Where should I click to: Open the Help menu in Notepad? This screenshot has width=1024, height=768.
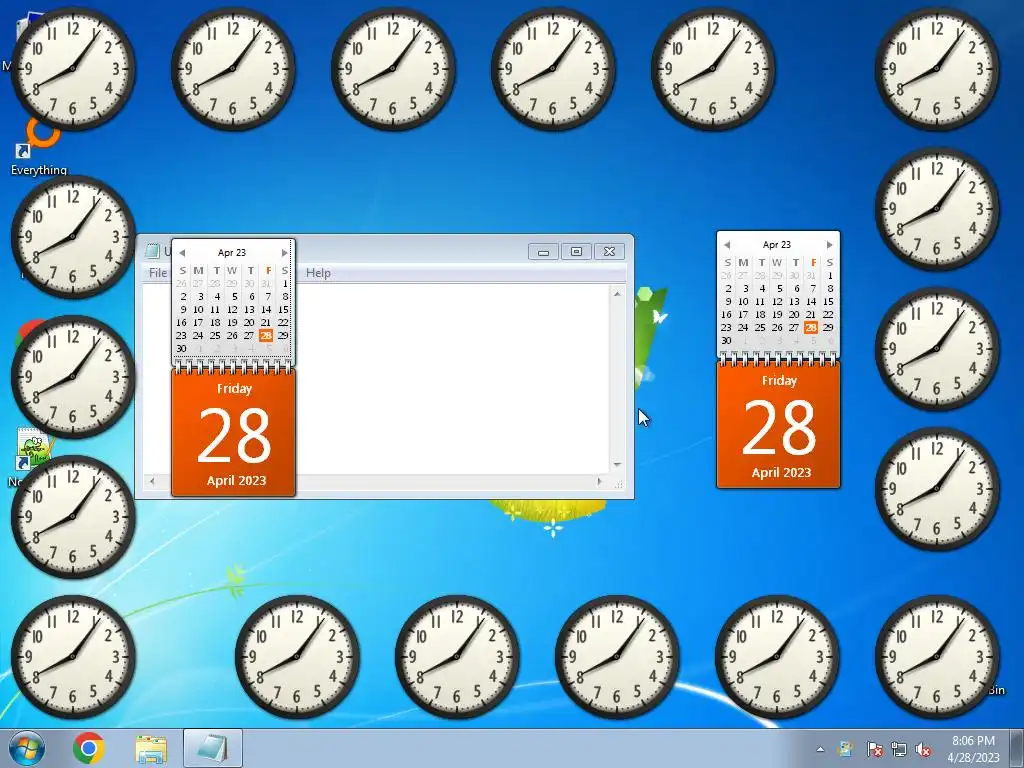click(318, 273)
